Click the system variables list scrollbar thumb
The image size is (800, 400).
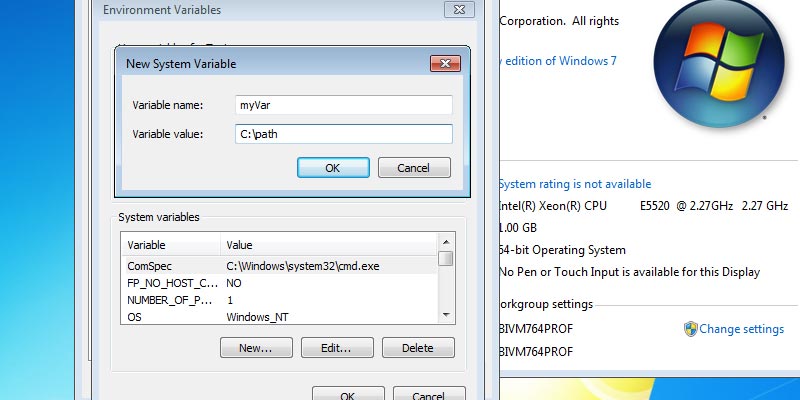446,259
